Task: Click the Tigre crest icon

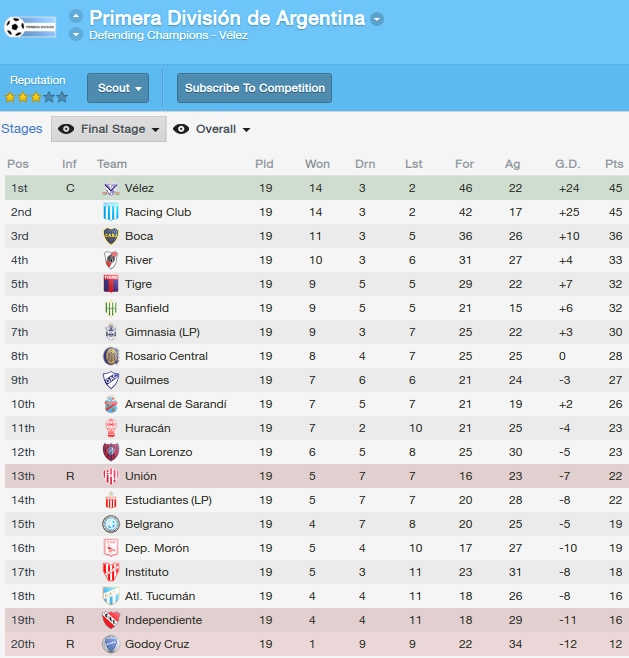Action: pyautogui.click(x=111, y=284)
